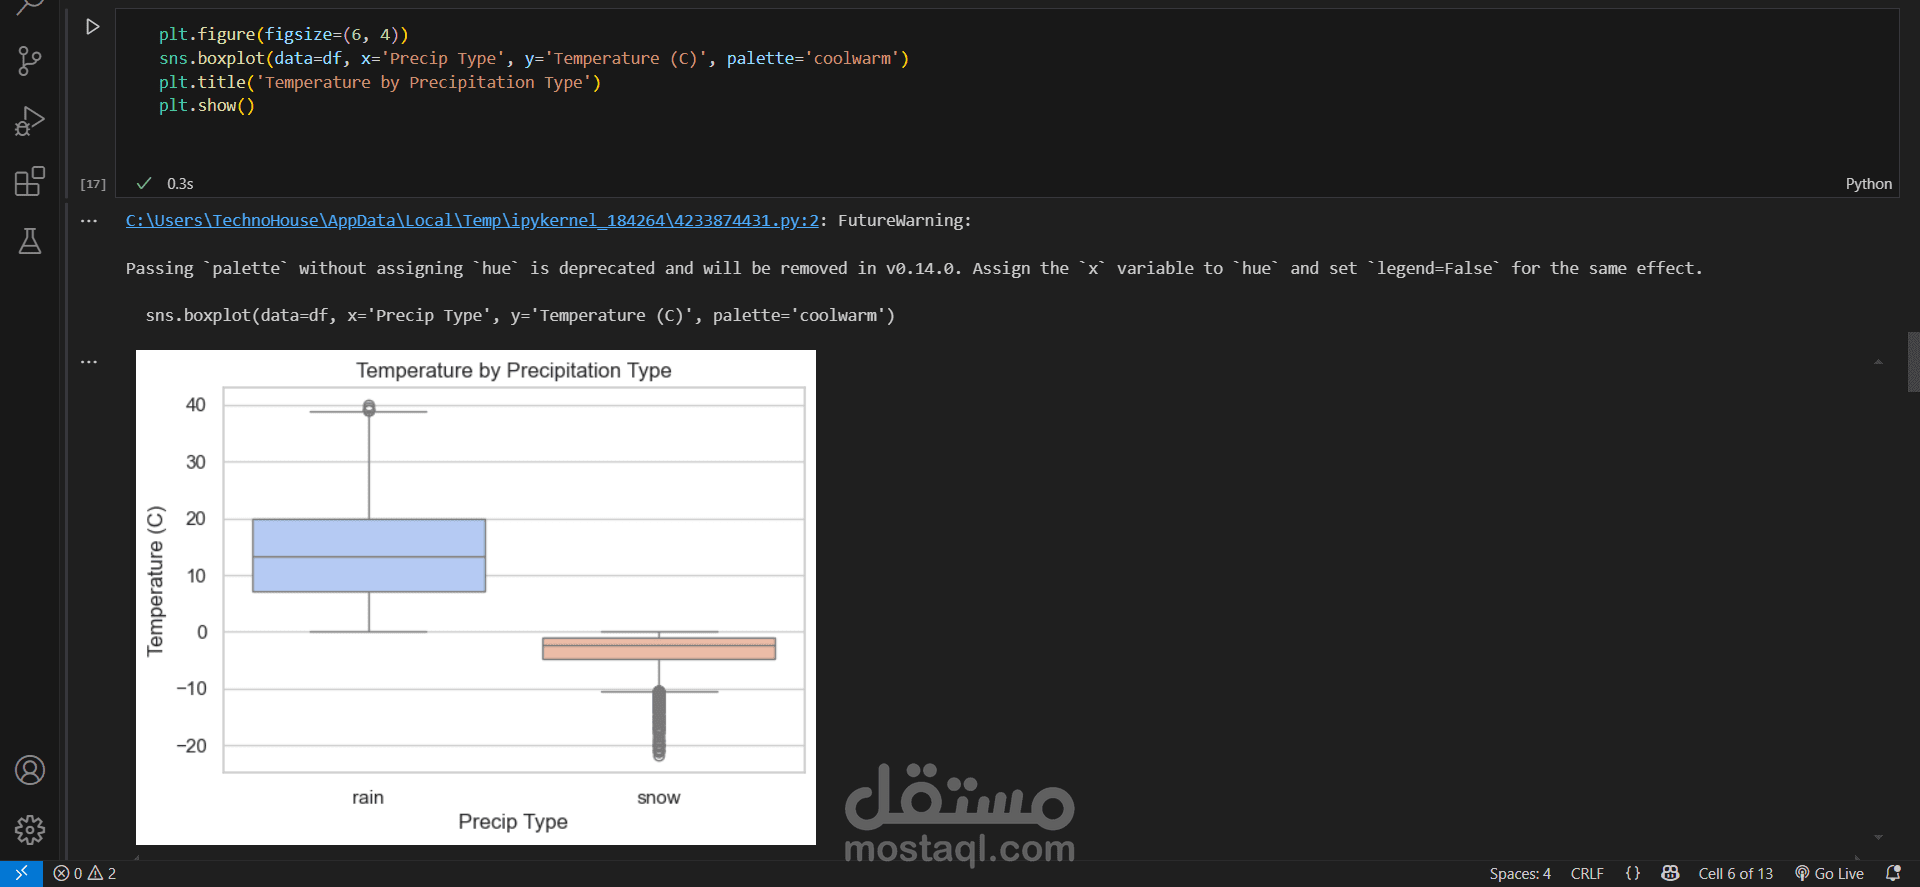The width and height of the screenshot is (1920, 887).
Task: Open the Copilot status icon
Action: (x=1670, y=873)
